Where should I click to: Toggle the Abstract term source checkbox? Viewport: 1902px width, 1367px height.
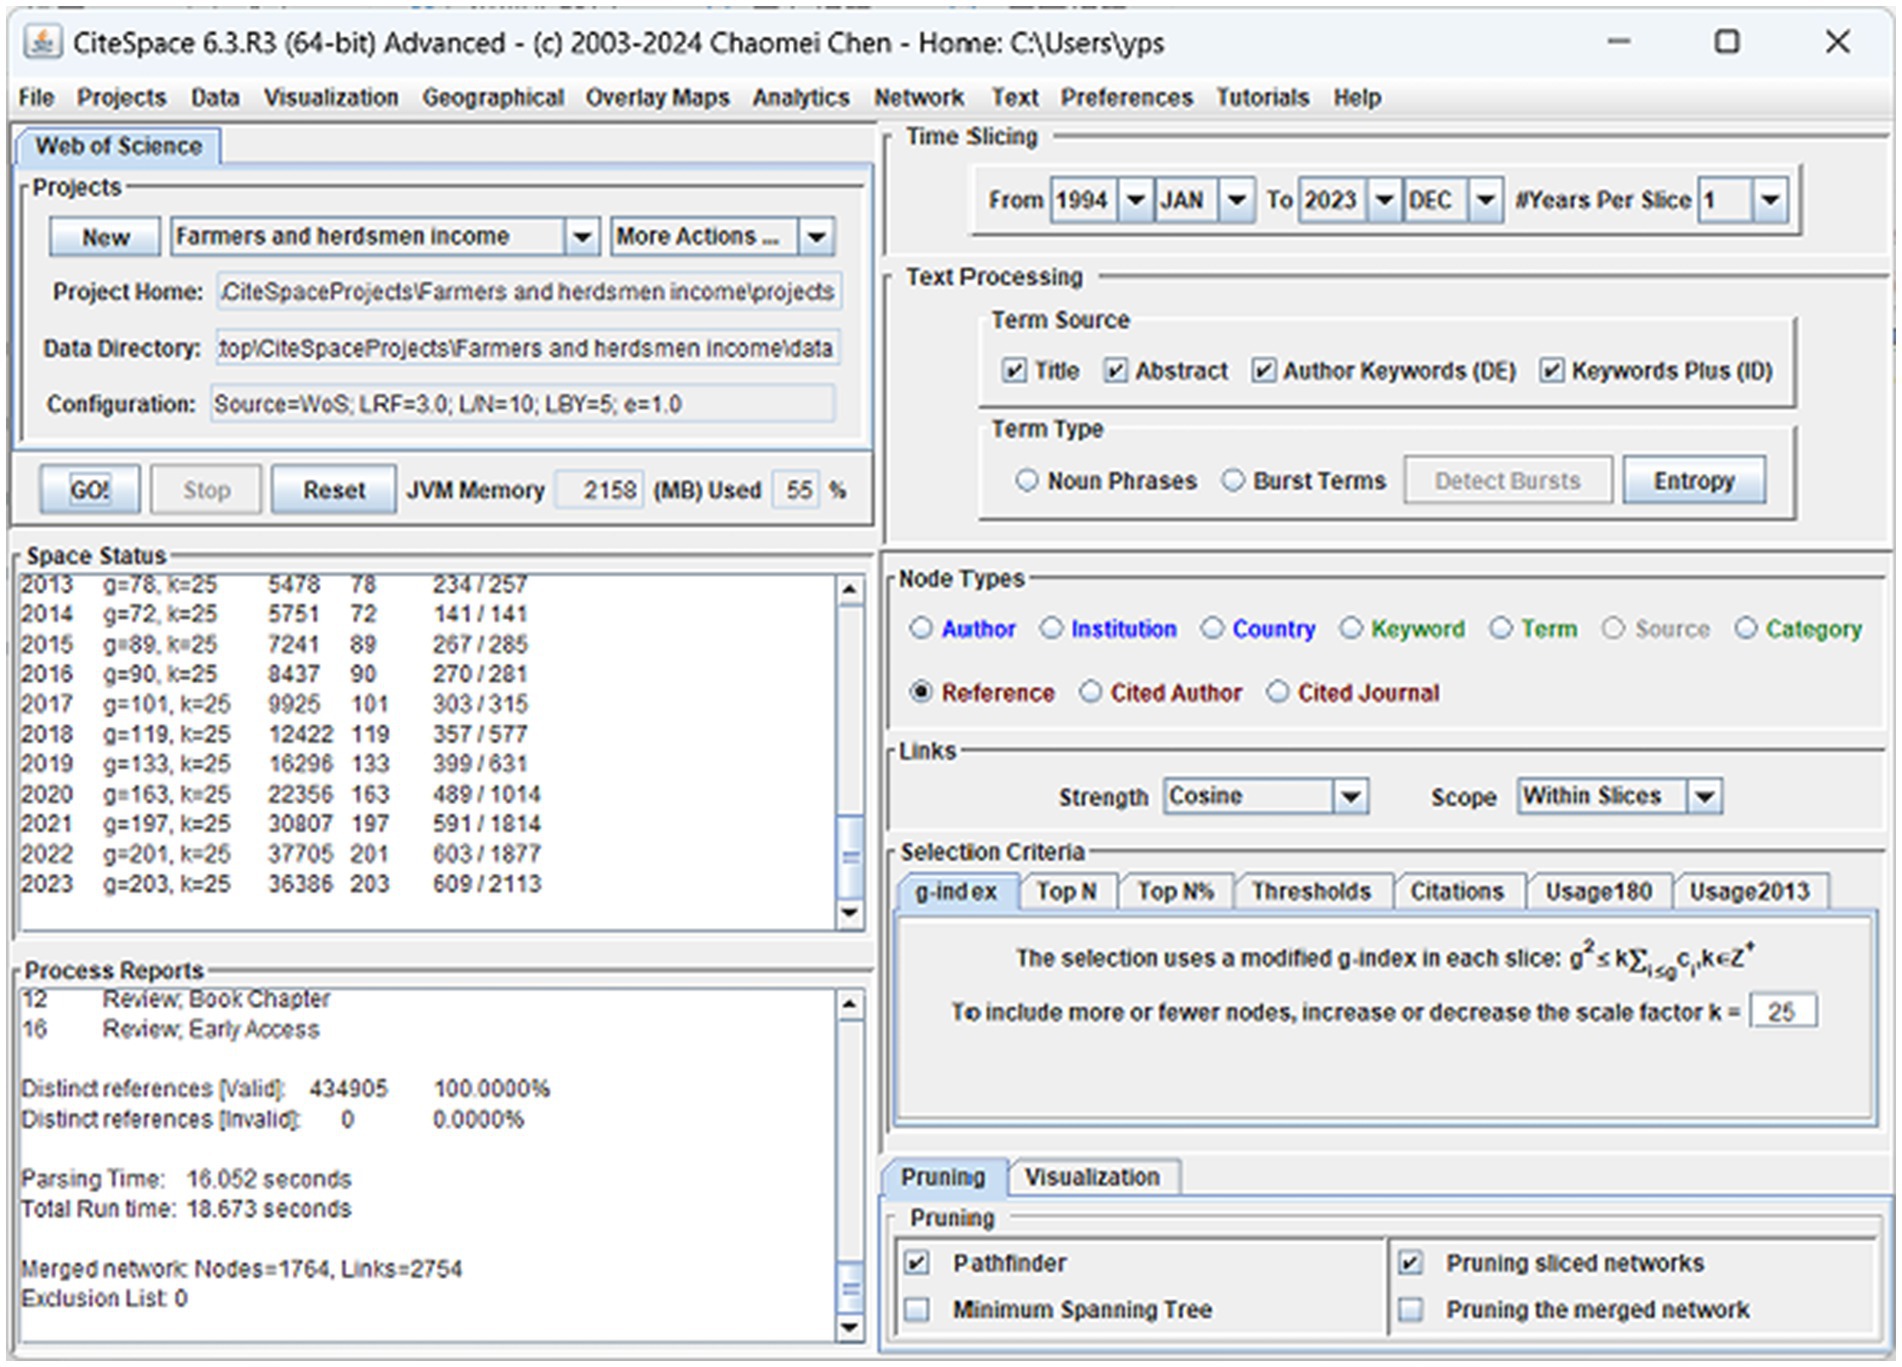pyautogui.click(x=1115, y=371)
